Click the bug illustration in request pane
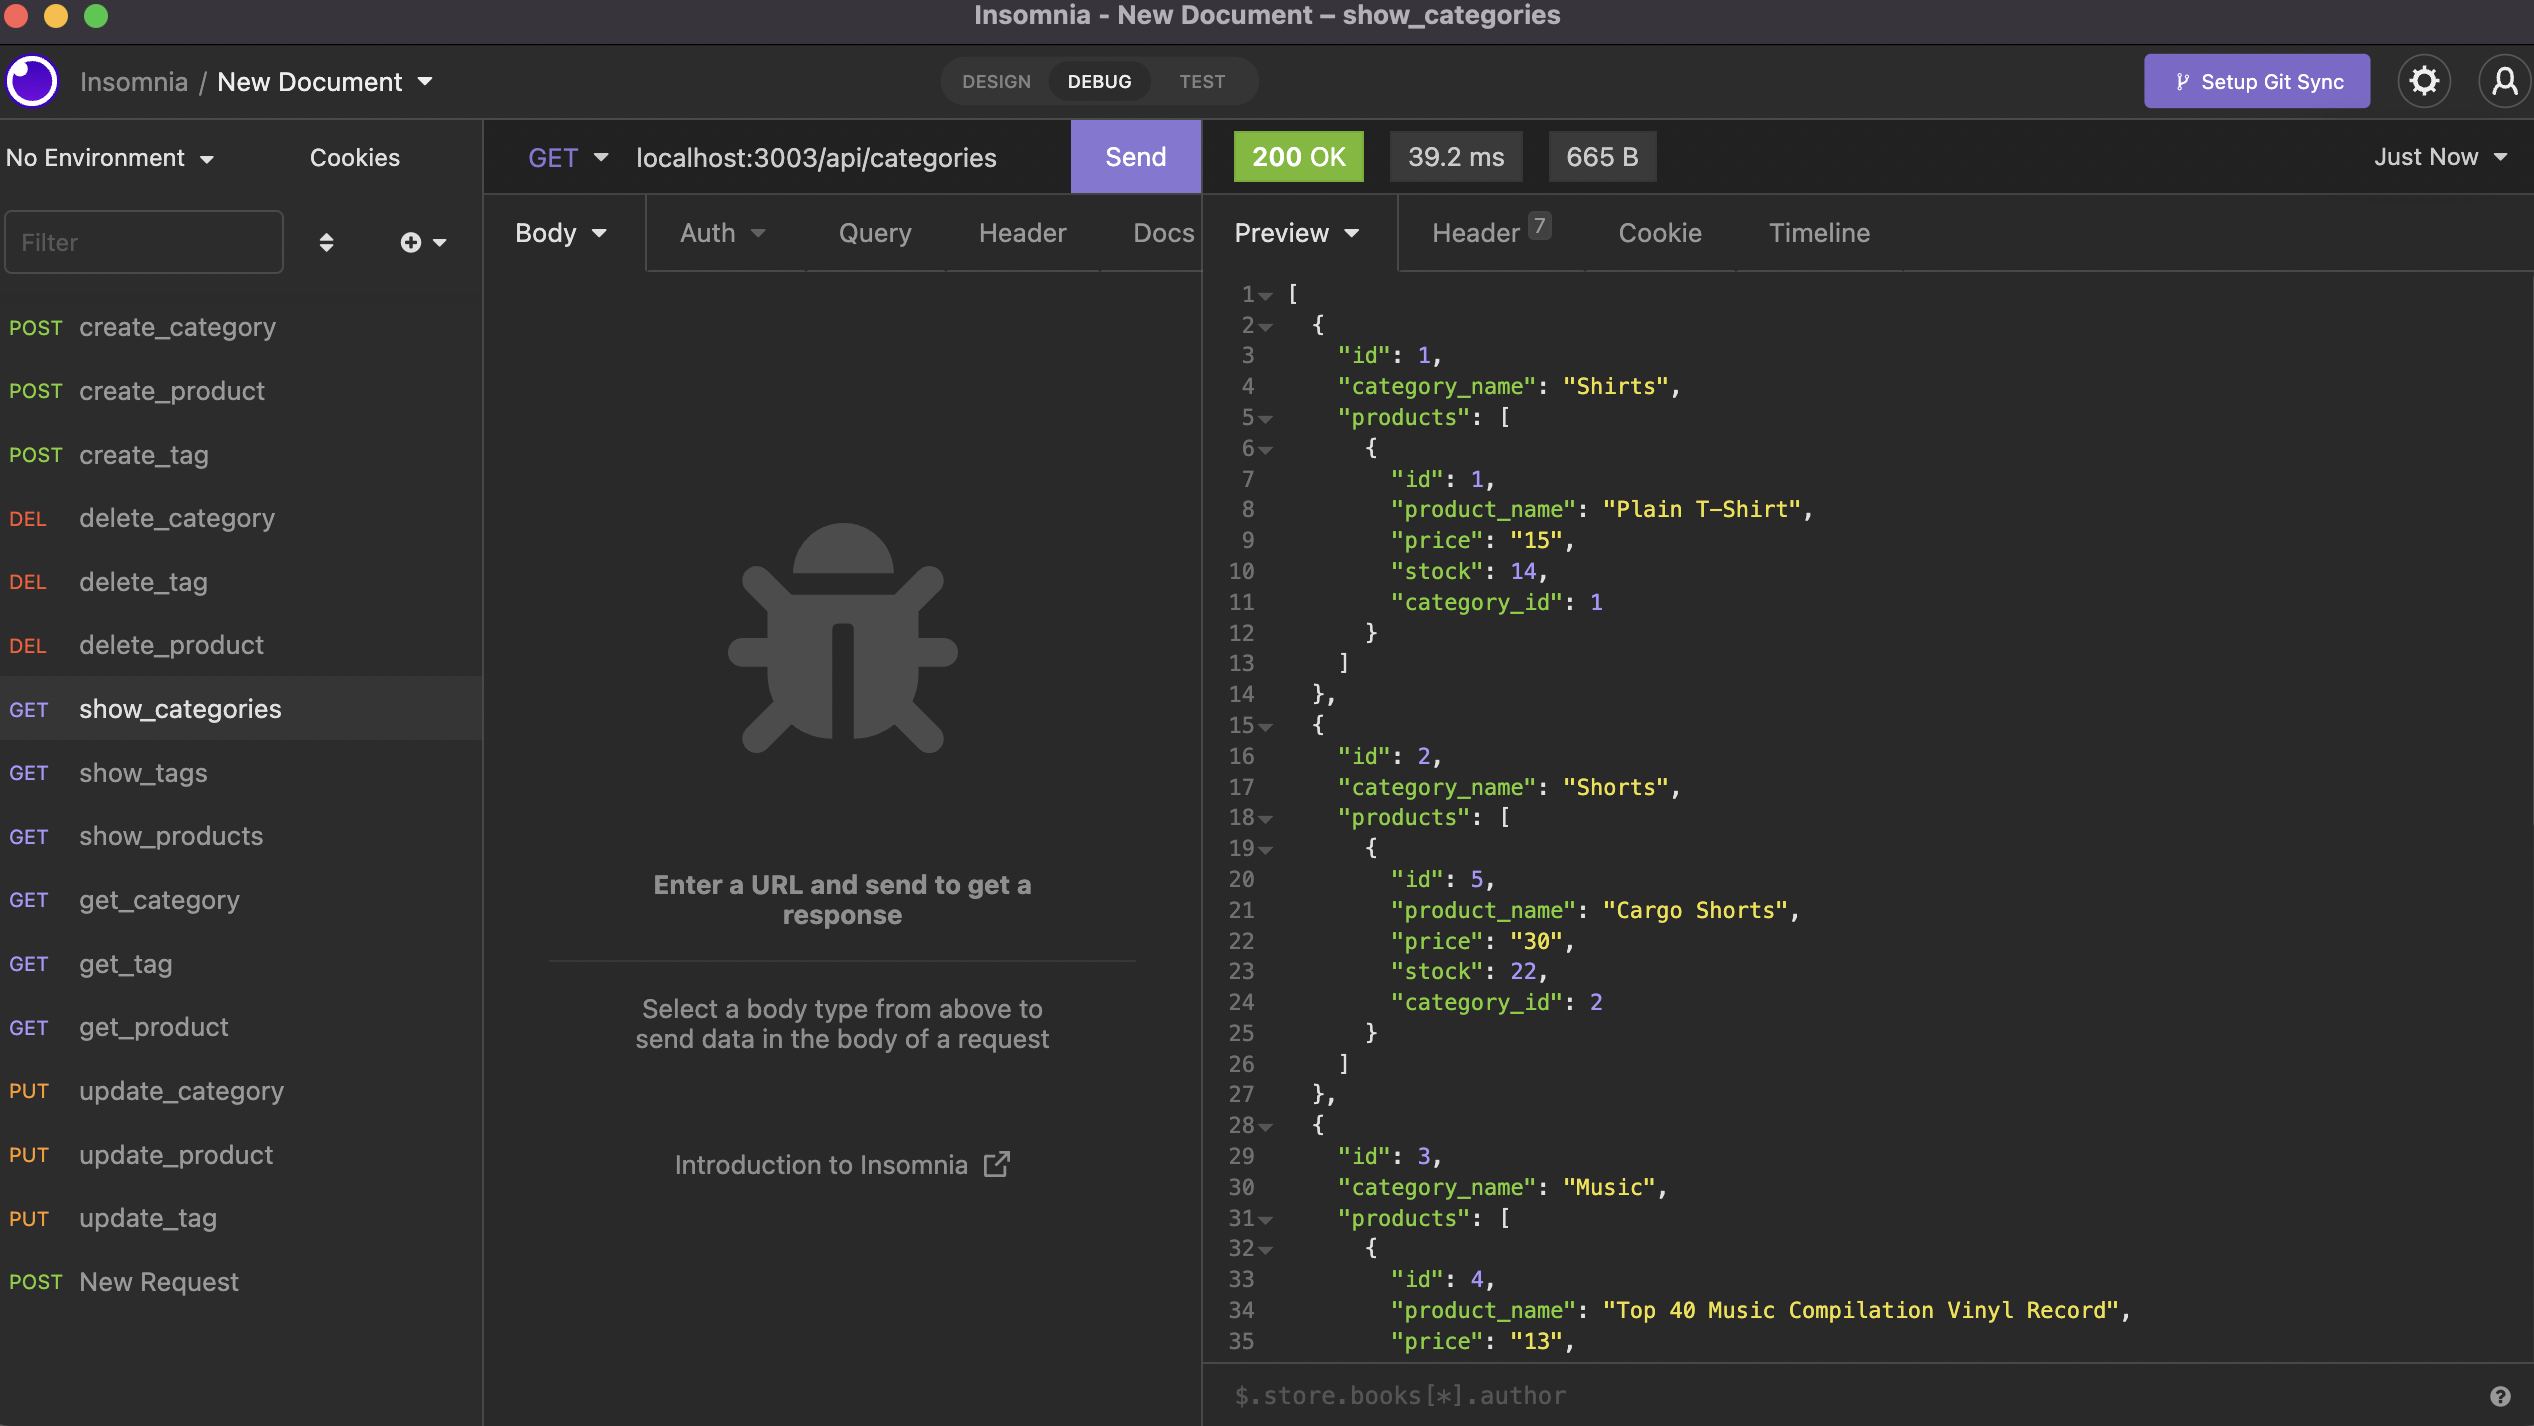Viewport: 2534px width, 1426px height. pyautogui.click(x=842, y=638)
